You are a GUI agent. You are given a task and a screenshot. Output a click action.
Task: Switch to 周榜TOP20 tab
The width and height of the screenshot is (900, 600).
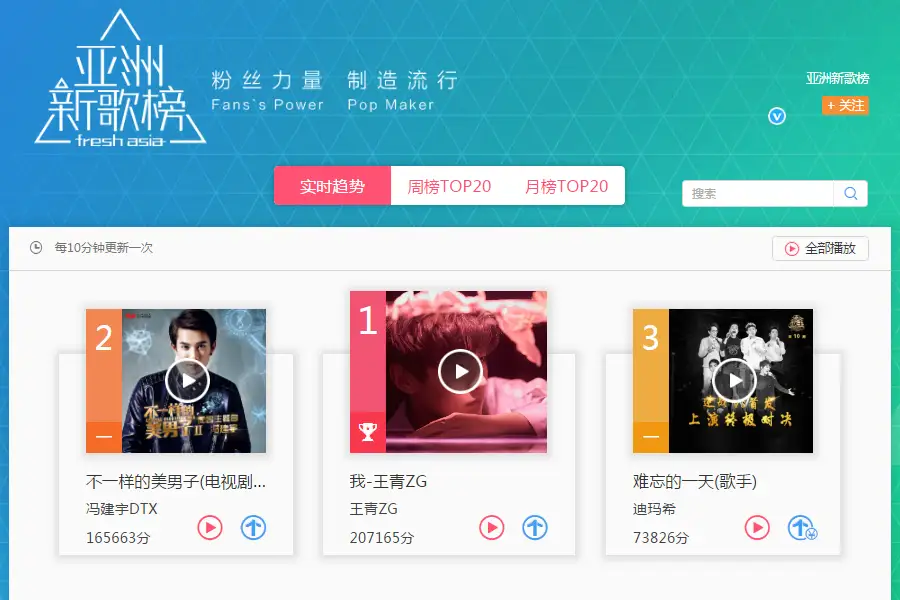[x=449, y=186]
